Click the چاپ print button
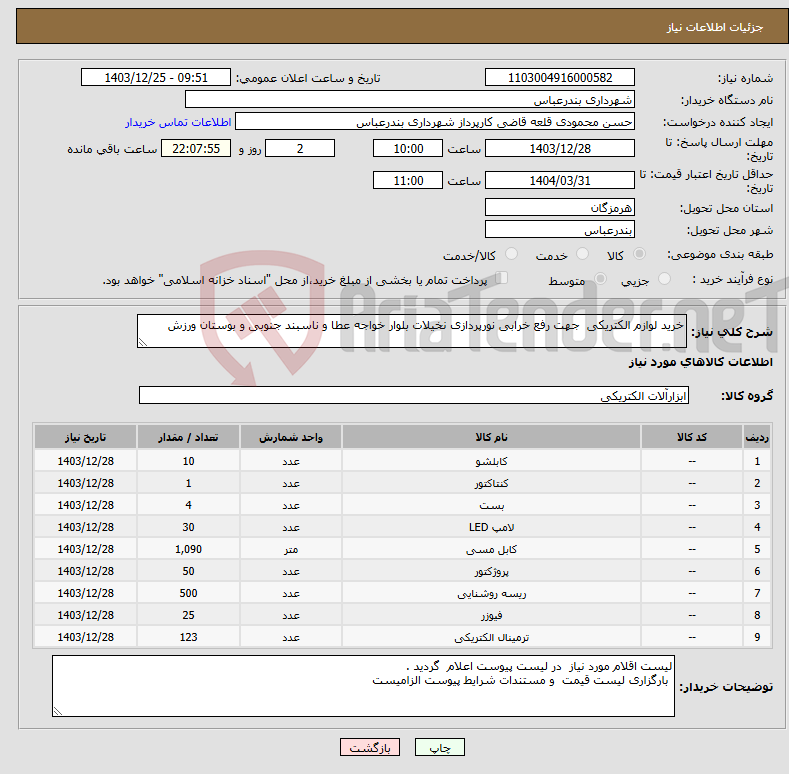789x774 pixels. point(440,747)
